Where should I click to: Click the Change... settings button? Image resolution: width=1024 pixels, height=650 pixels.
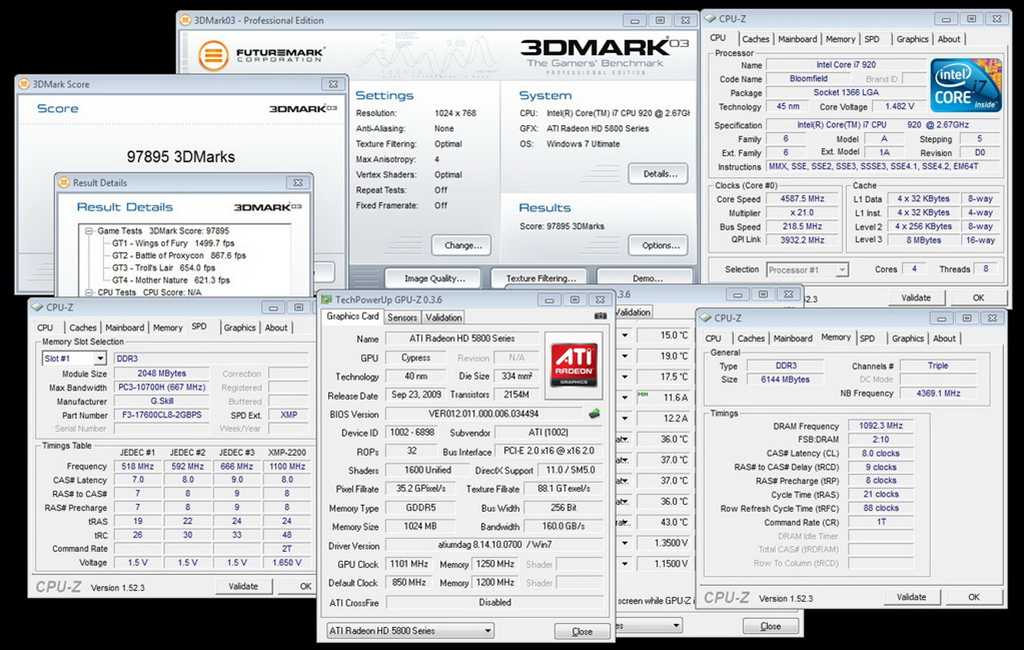(x=462, y=246)
